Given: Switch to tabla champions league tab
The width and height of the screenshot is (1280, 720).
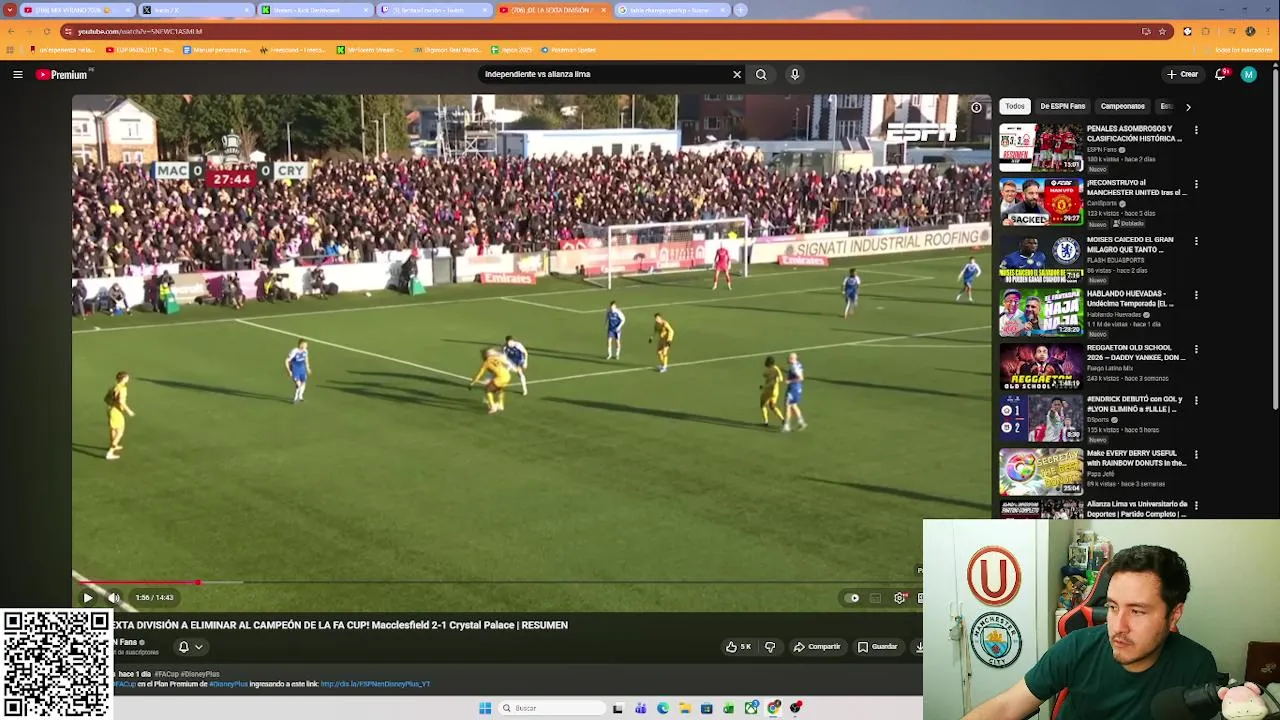Looking at the screenshot, I should pyautogui.click(x=671, y=10).
